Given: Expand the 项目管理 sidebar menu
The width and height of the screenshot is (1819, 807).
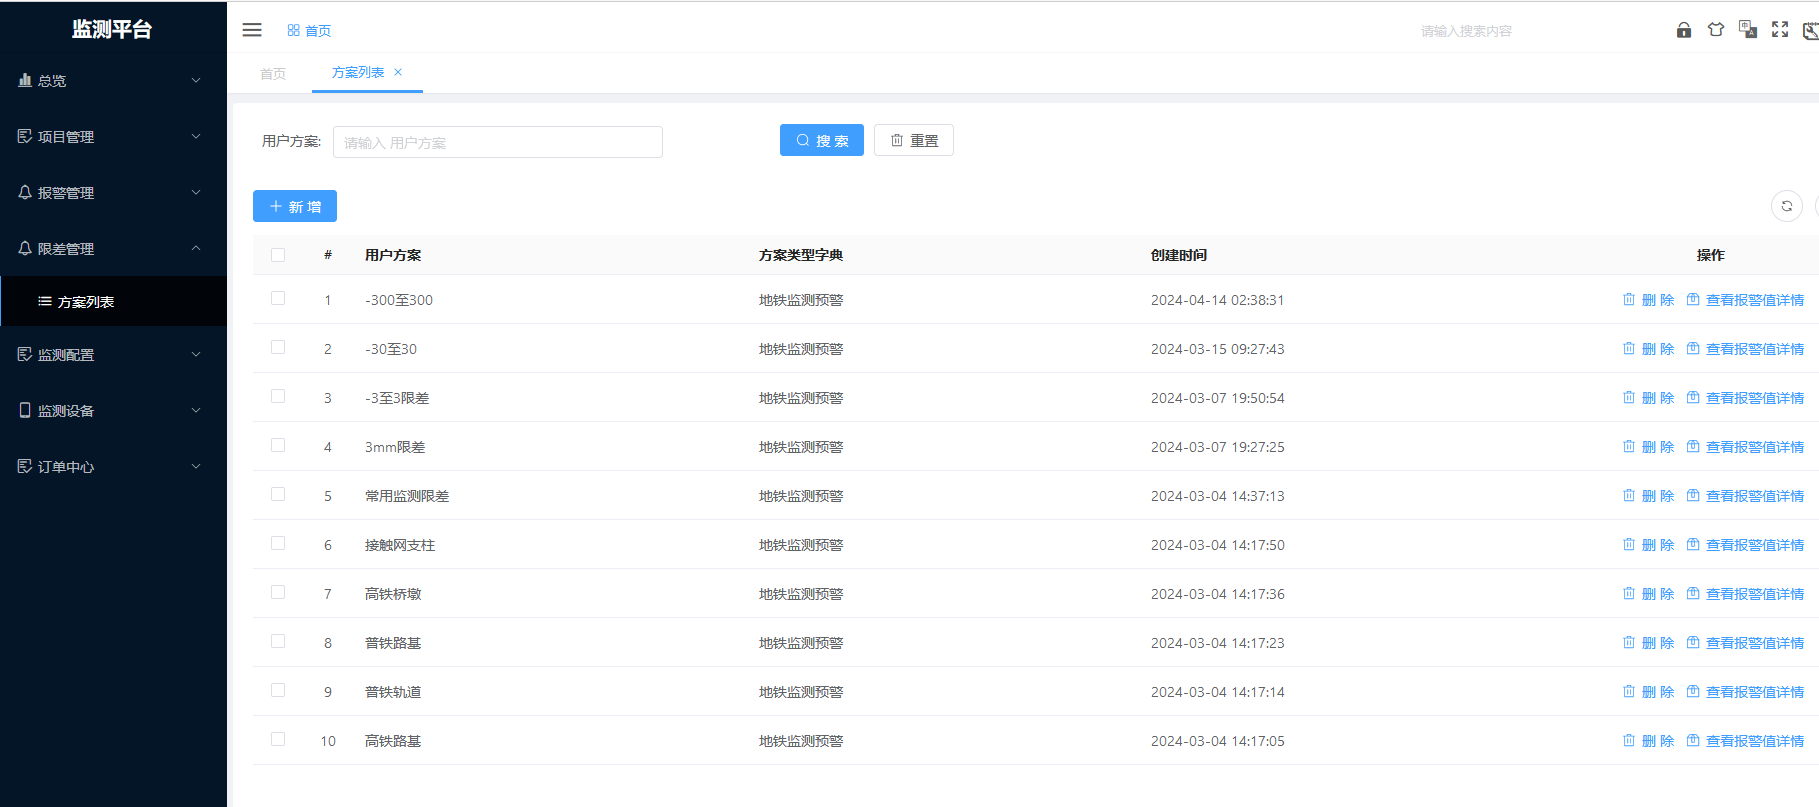Looking at the screenshot, I should pos(110,137).
